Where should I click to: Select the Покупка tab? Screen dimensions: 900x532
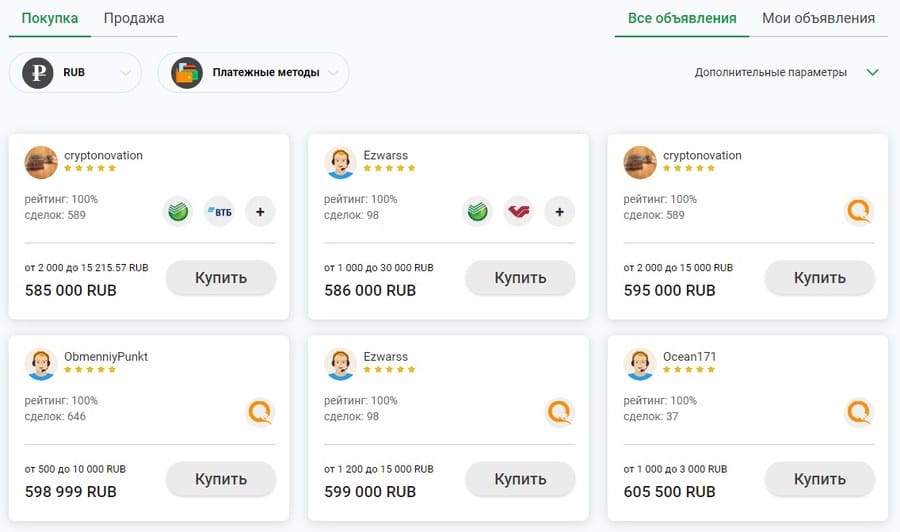tap(49, 18)
